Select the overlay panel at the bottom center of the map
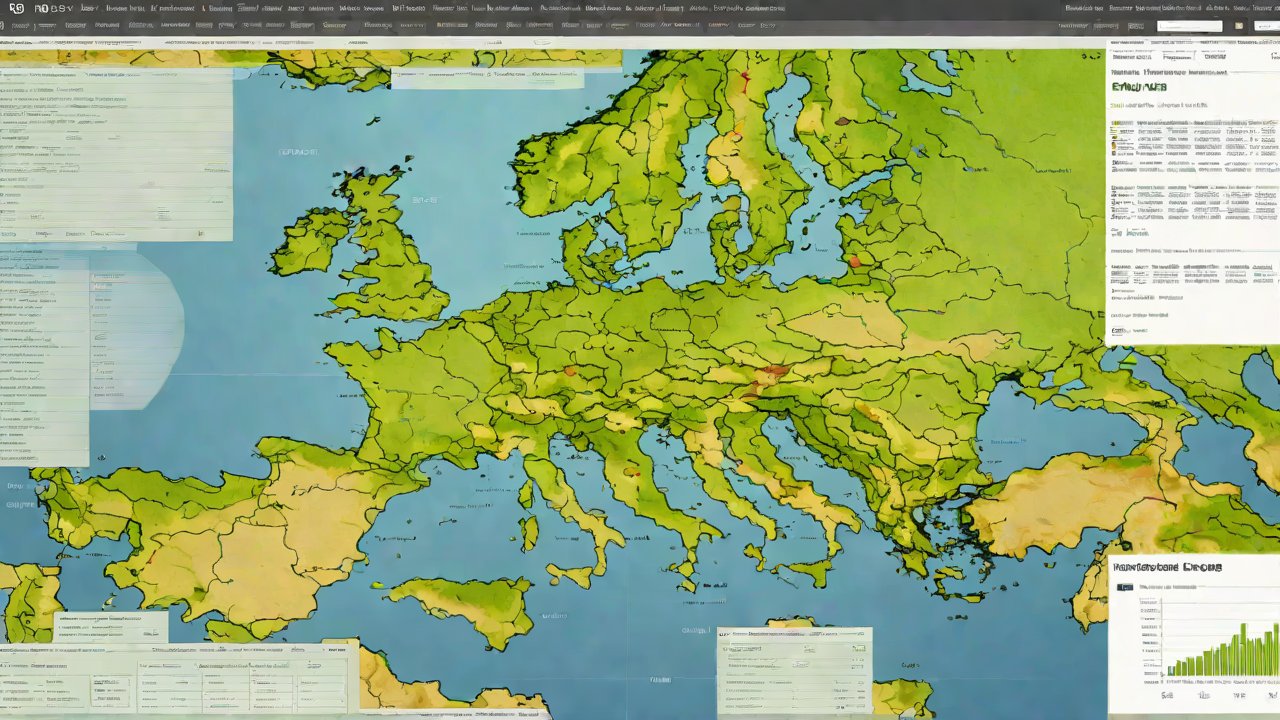The height and width of the screenshot is (720, 1280). (x=794, y=671)
